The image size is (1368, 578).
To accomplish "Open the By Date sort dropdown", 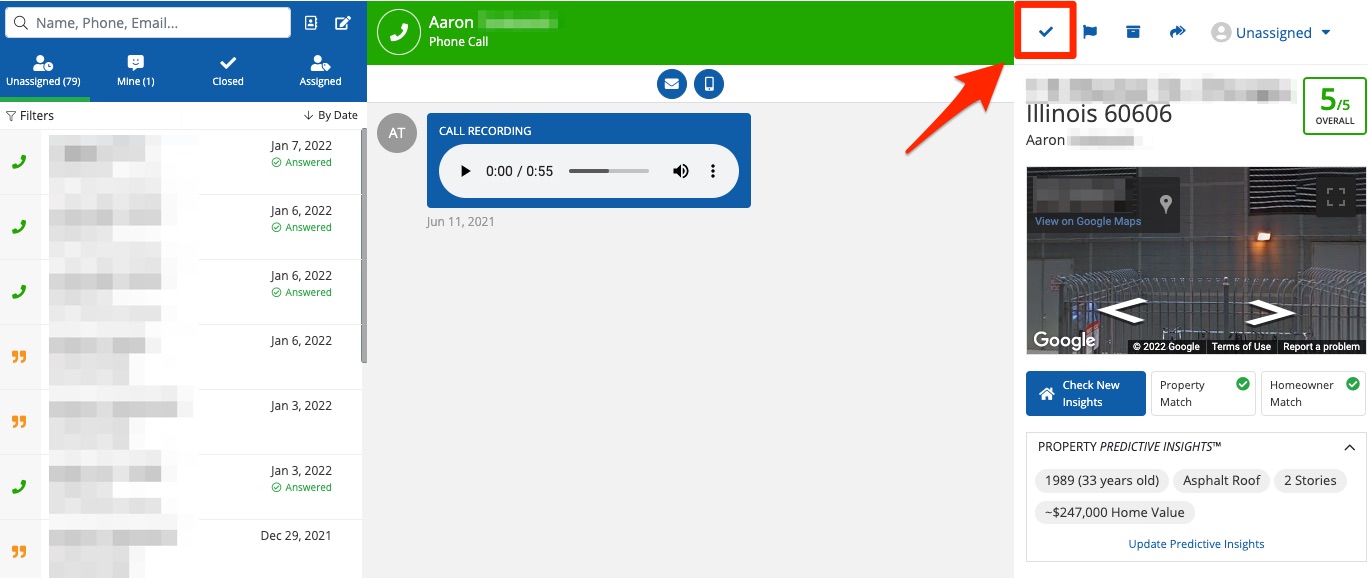I will tap(331, 115).
